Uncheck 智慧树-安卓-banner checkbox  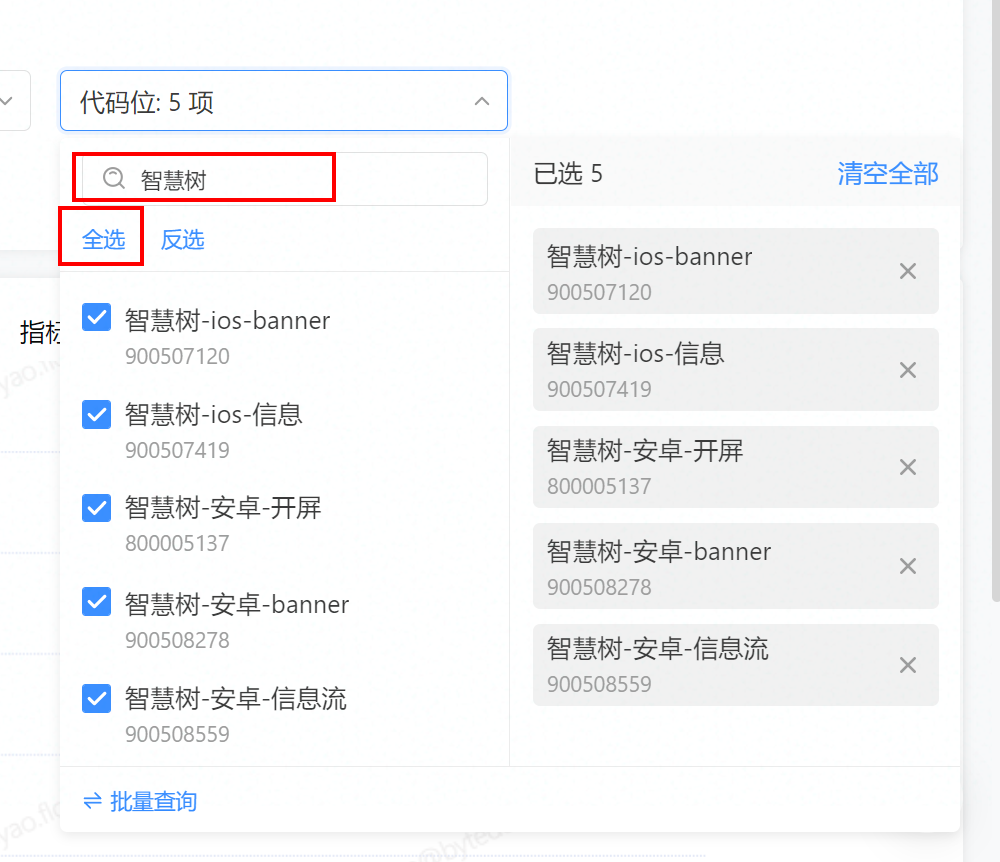tap(96, 602)
